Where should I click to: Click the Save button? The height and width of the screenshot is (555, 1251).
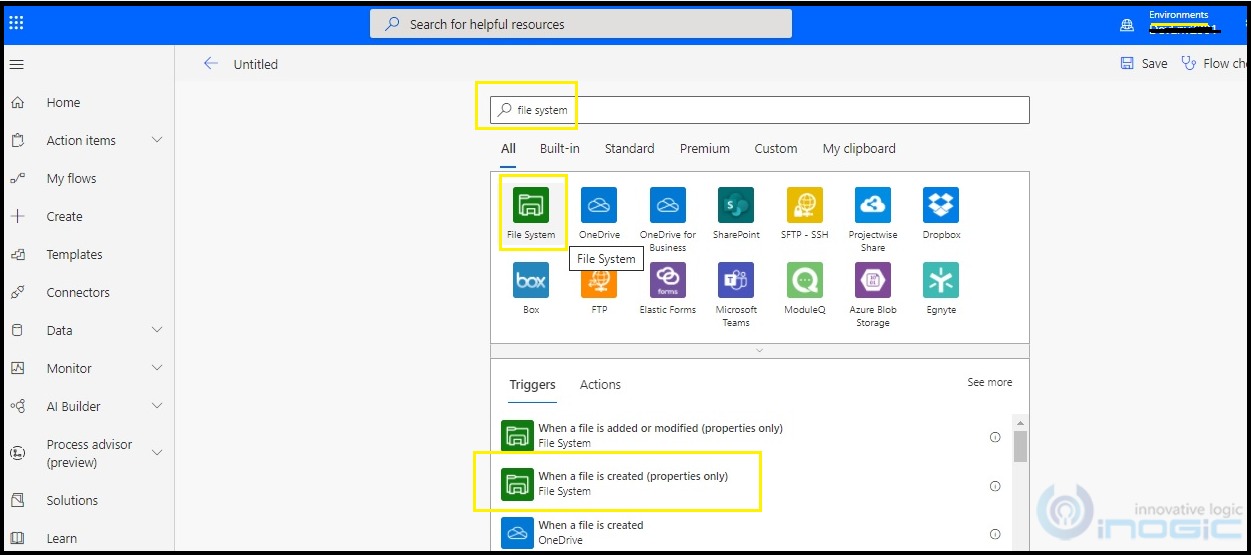pos(1144,63)
